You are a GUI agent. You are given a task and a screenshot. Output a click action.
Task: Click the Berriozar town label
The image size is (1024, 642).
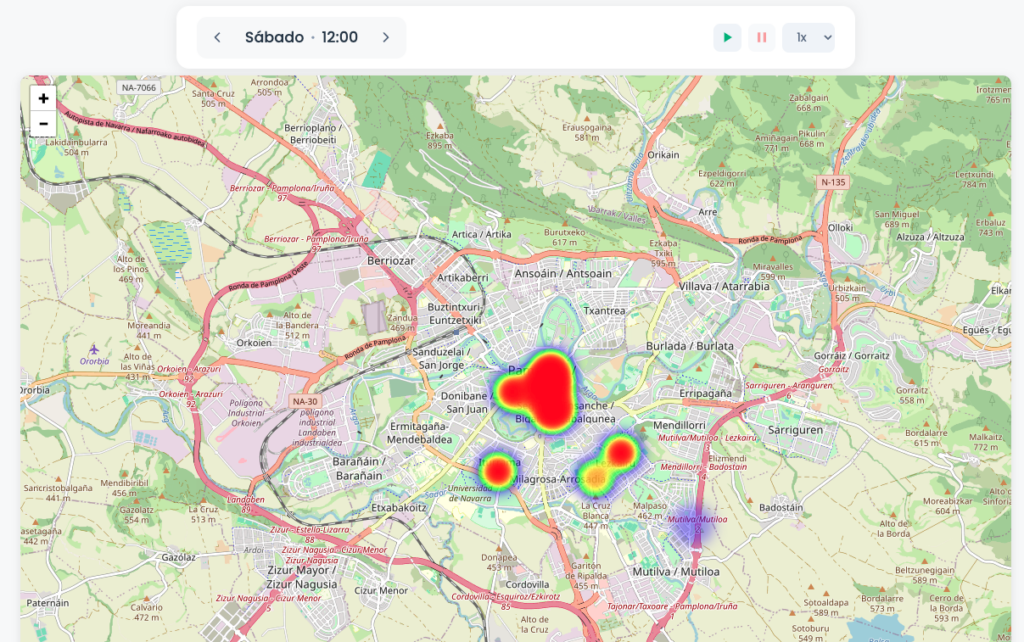[390, 260]
